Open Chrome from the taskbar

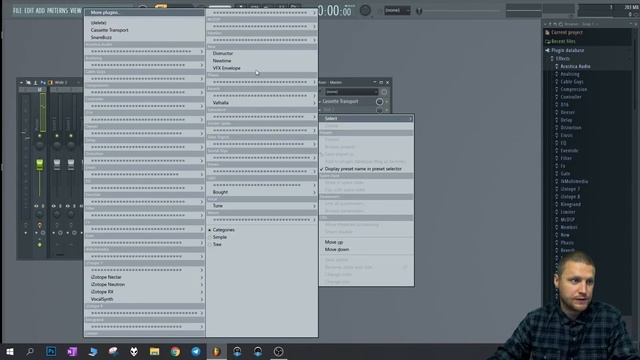point(175,351)
